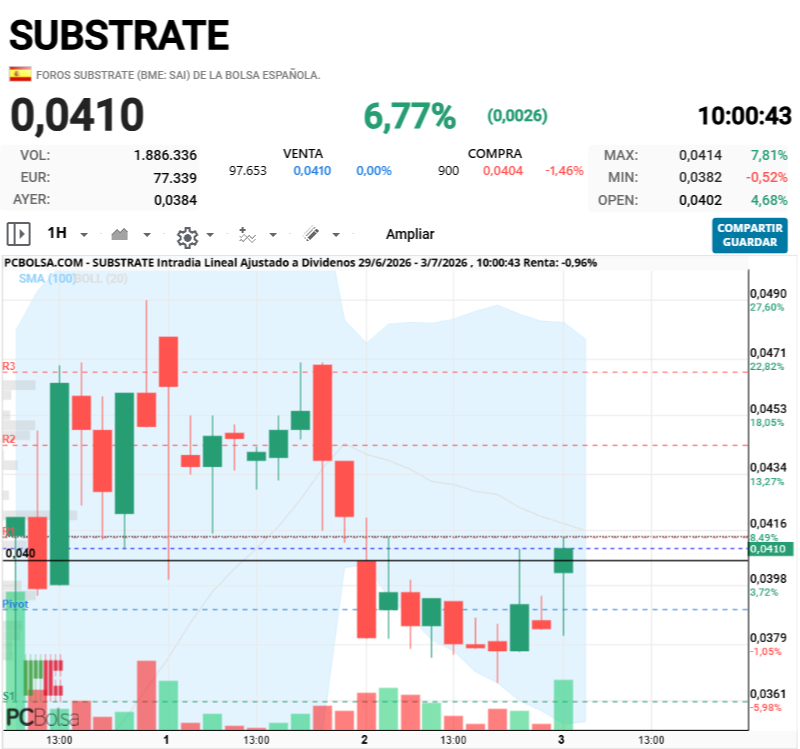Expand the drawing tools dropdown arrow
The height and width of the screenshot is (749, 800).
click(x=336, y=235)
